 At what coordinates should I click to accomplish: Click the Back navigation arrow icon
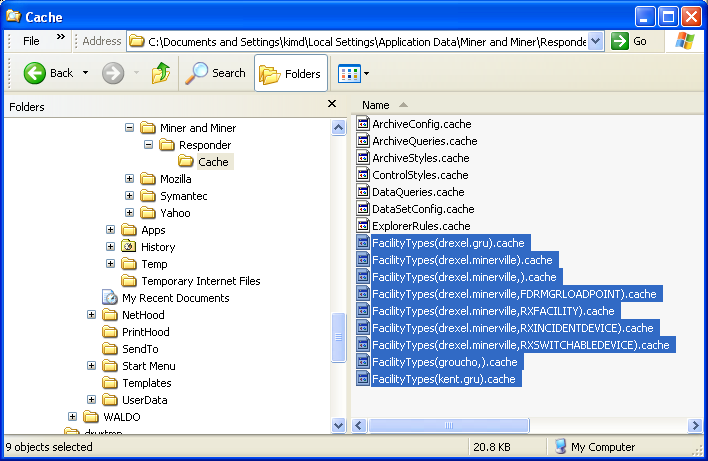35,73
